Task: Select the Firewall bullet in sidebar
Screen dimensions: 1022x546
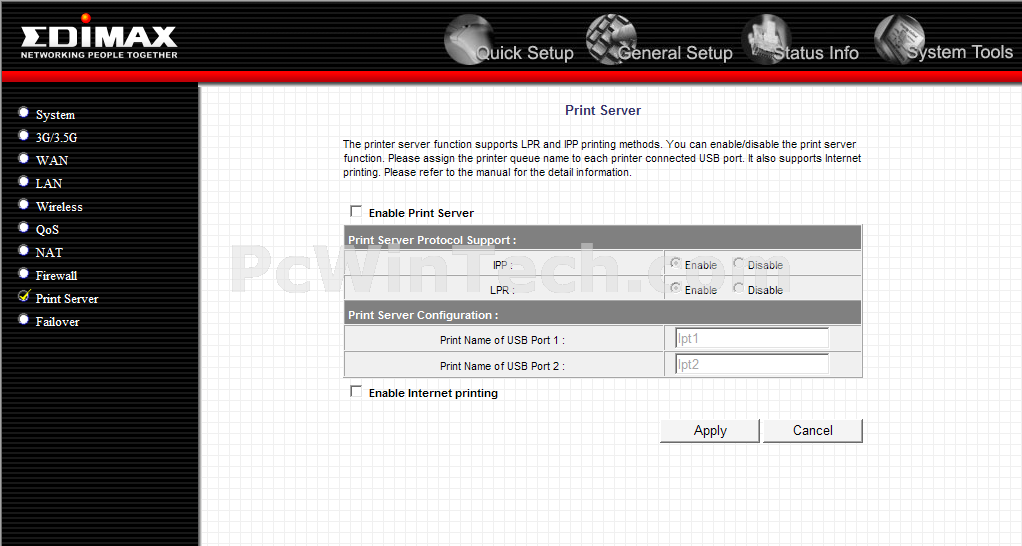Action: click(23, 274)
